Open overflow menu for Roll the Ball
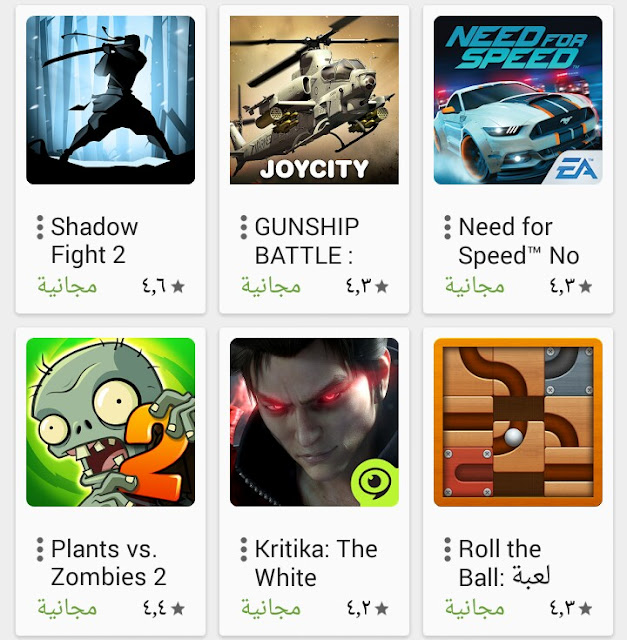This screenshot has width=627, height=640. click(447, 549)
